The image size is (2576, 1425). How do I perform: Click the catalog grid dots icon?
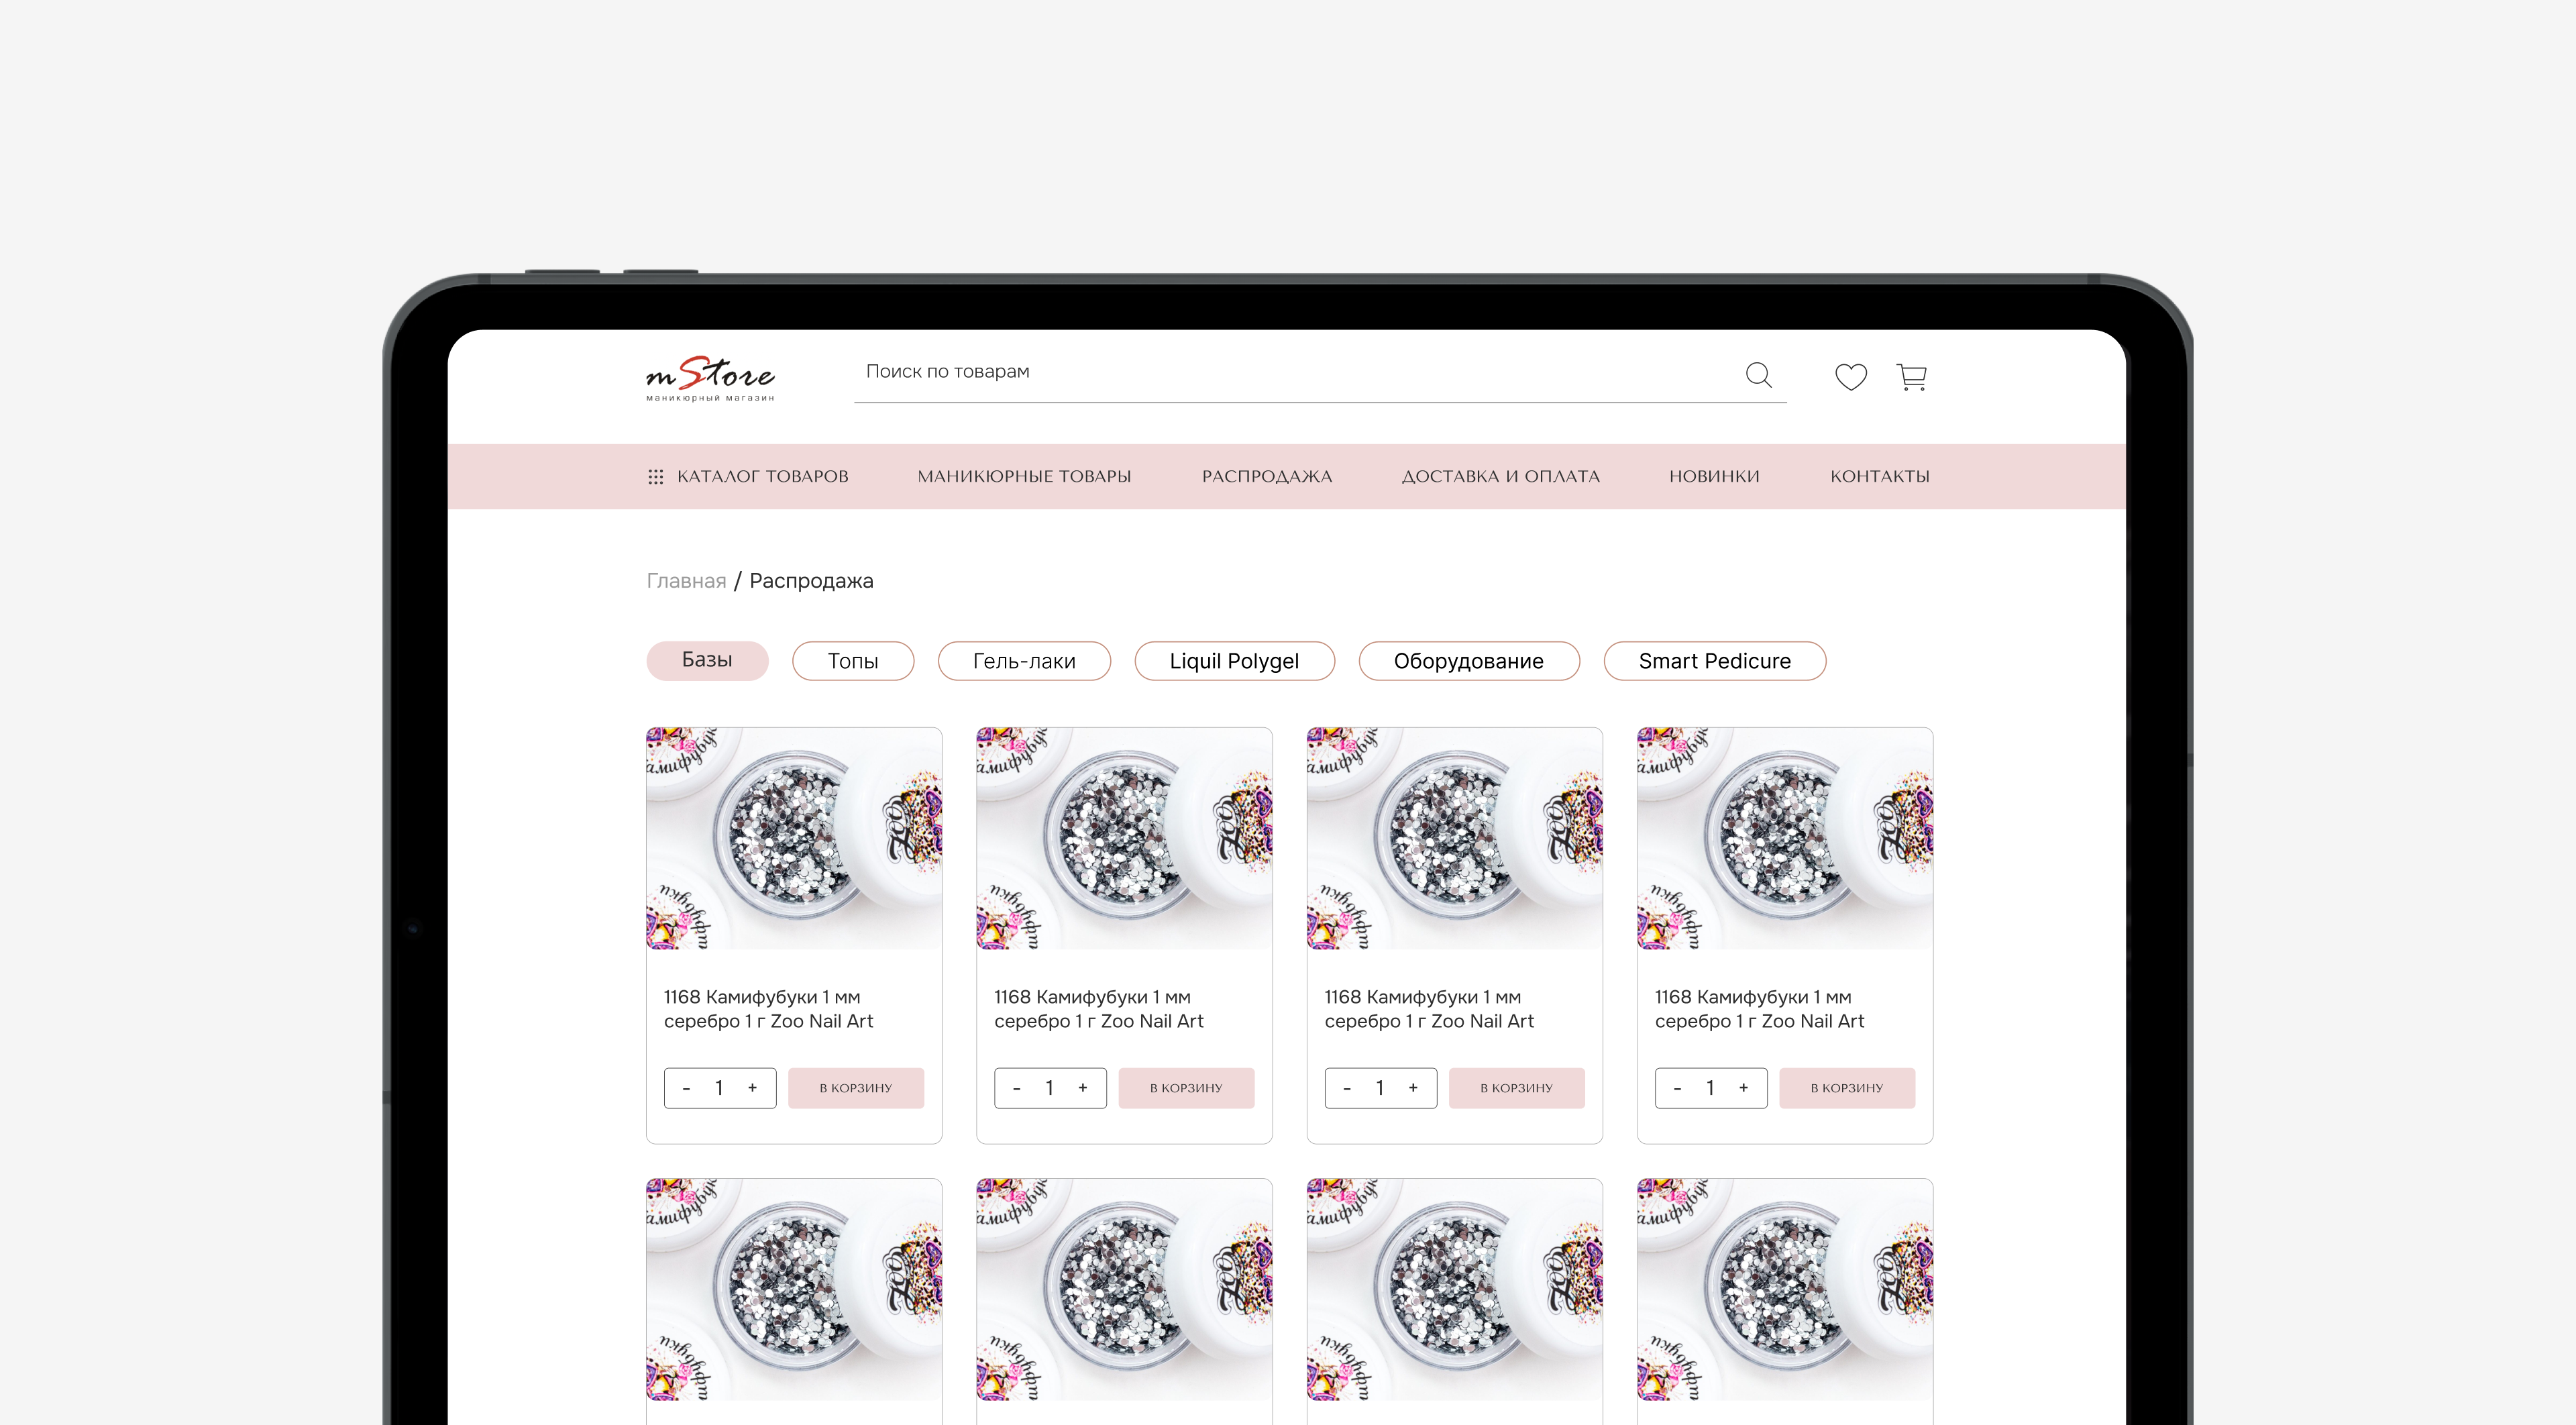click(656, 477)
